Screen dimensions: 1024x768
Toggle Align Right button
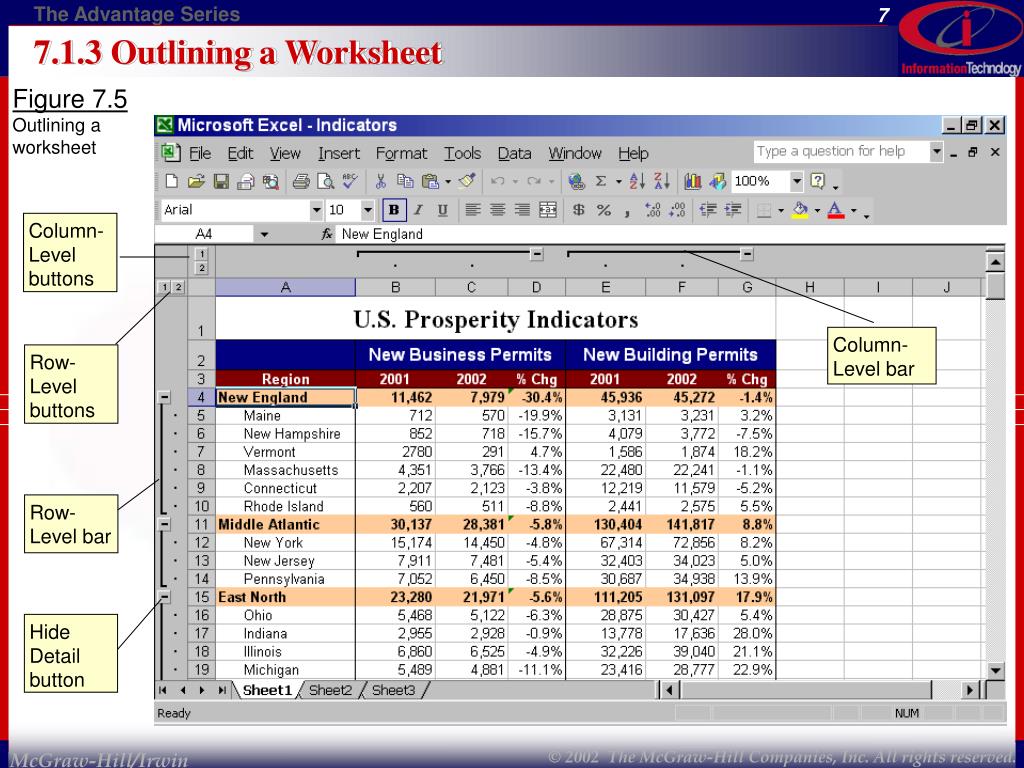(x=522, y=210)
